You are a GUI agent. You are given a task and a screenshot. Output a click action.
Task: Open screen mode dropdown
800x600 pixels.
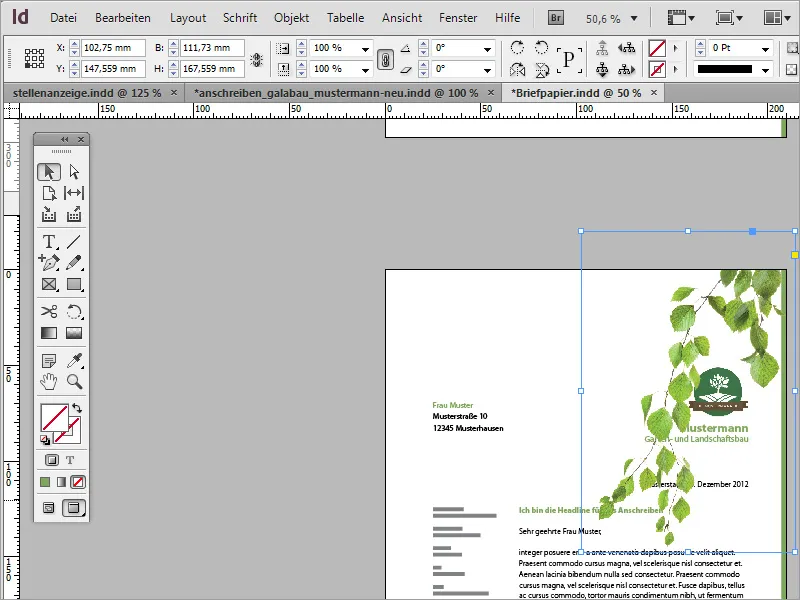pyautogui.click(x=730, y=18)
